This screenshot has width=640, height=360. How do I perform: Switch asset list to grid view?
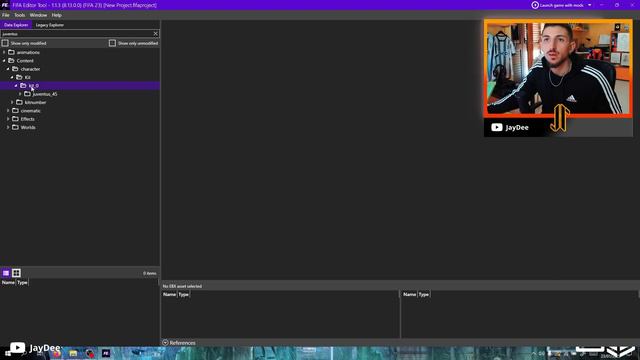tap(16, 273)
